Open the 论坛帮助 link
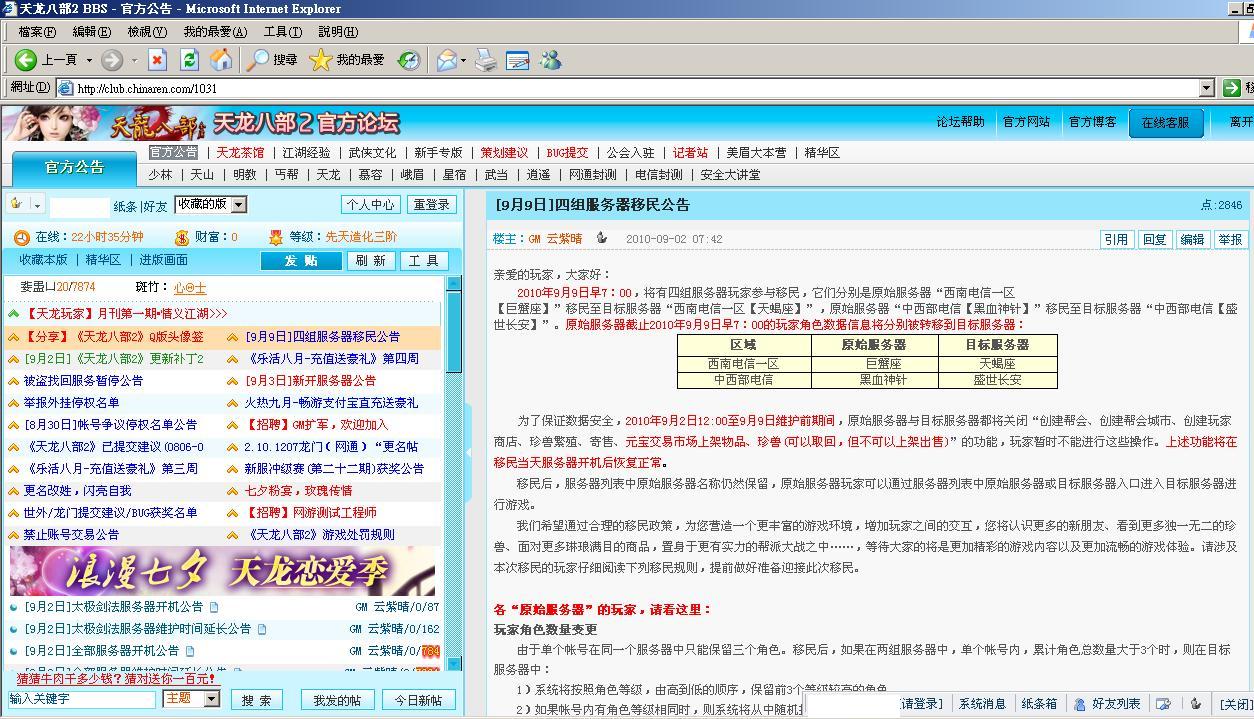1254x719 pixels. (960, 122)
